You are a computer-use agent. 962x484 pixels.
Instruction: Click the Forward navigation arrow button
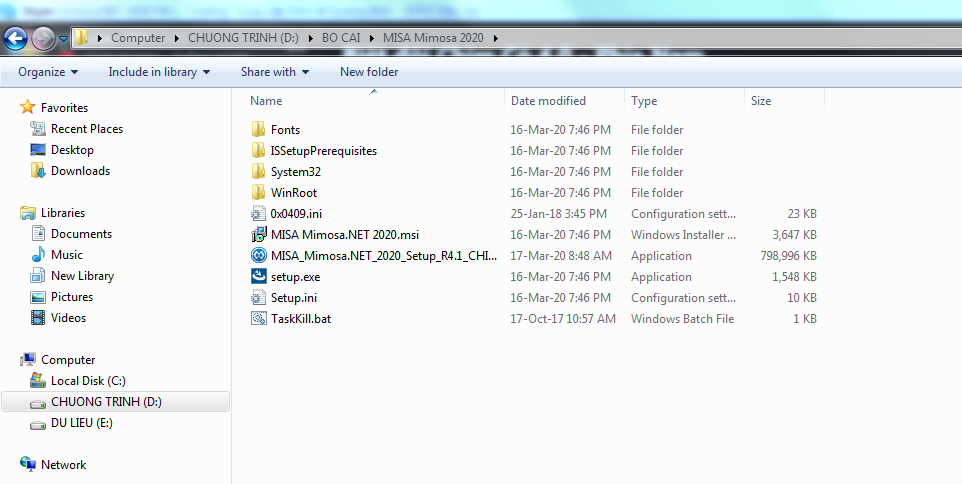43,39
